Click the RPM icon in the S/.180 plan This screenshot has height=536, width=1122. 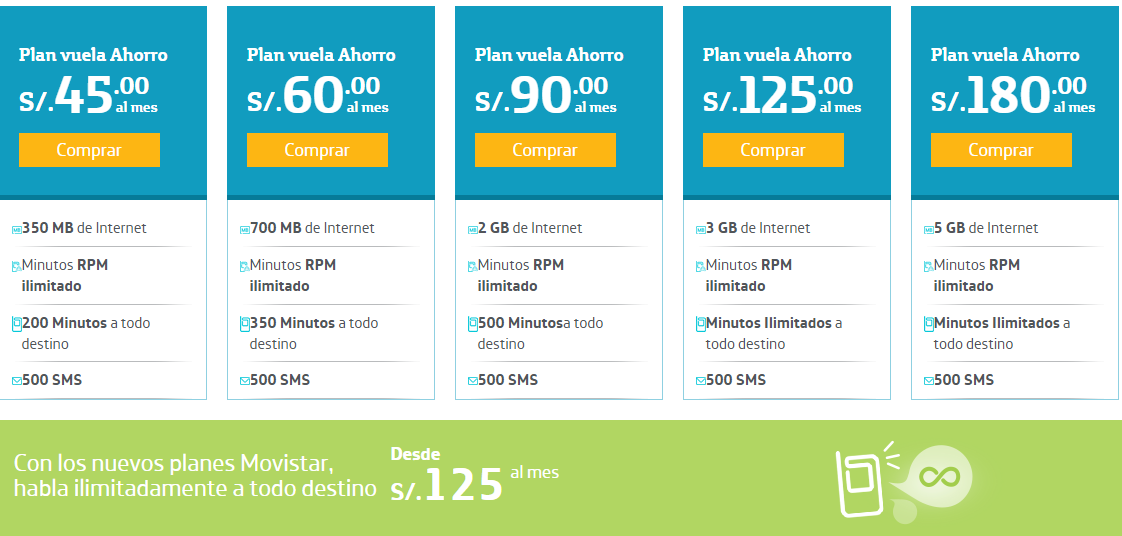[929, 267]
